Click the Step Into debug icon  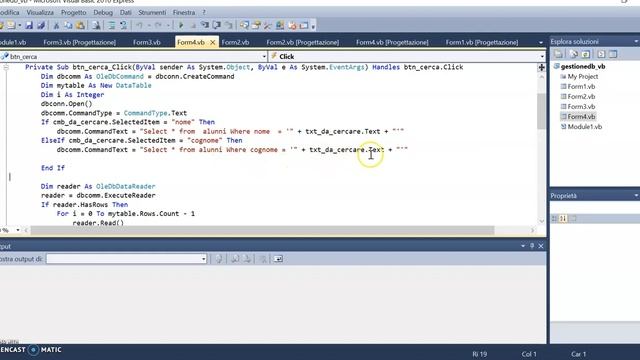pyautogui.click(x=204, y=25)
